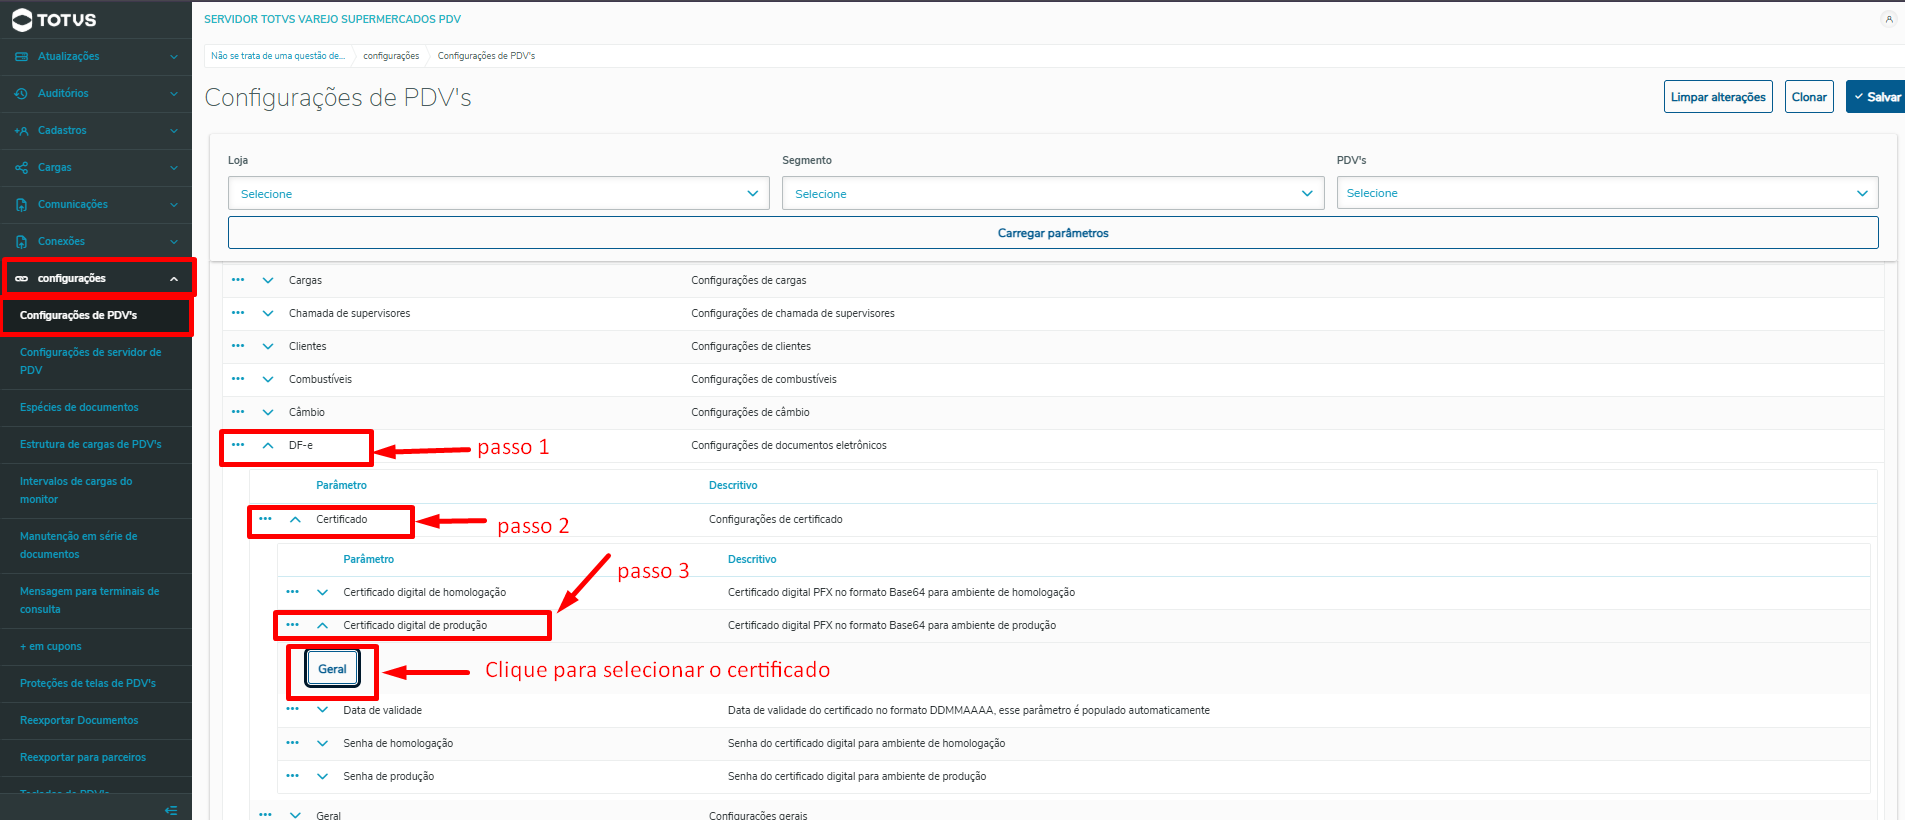Open the user profile icon

[1889, 19]
